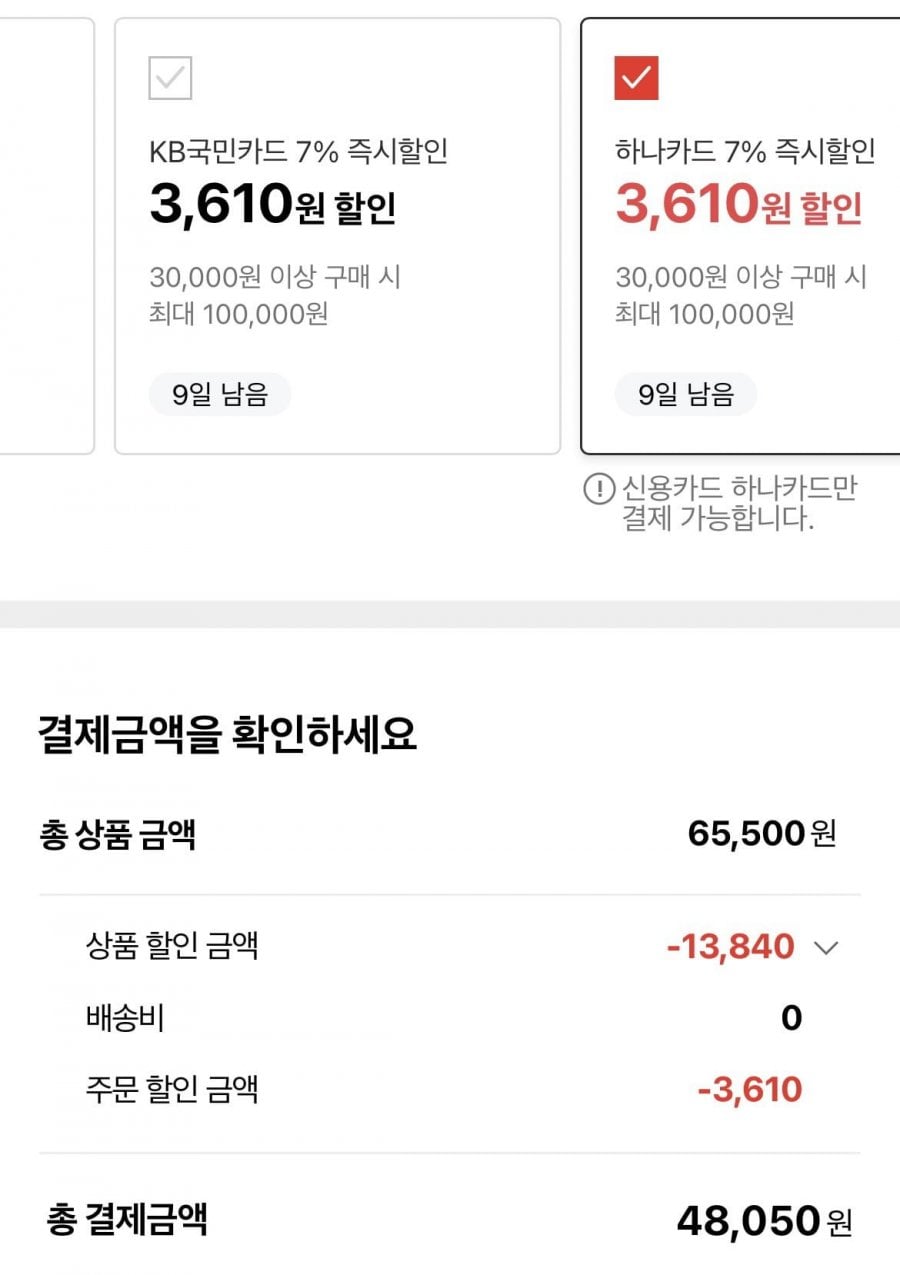
Task: Select the partially visible coupon card at left edge
Action: click(45, 235)
